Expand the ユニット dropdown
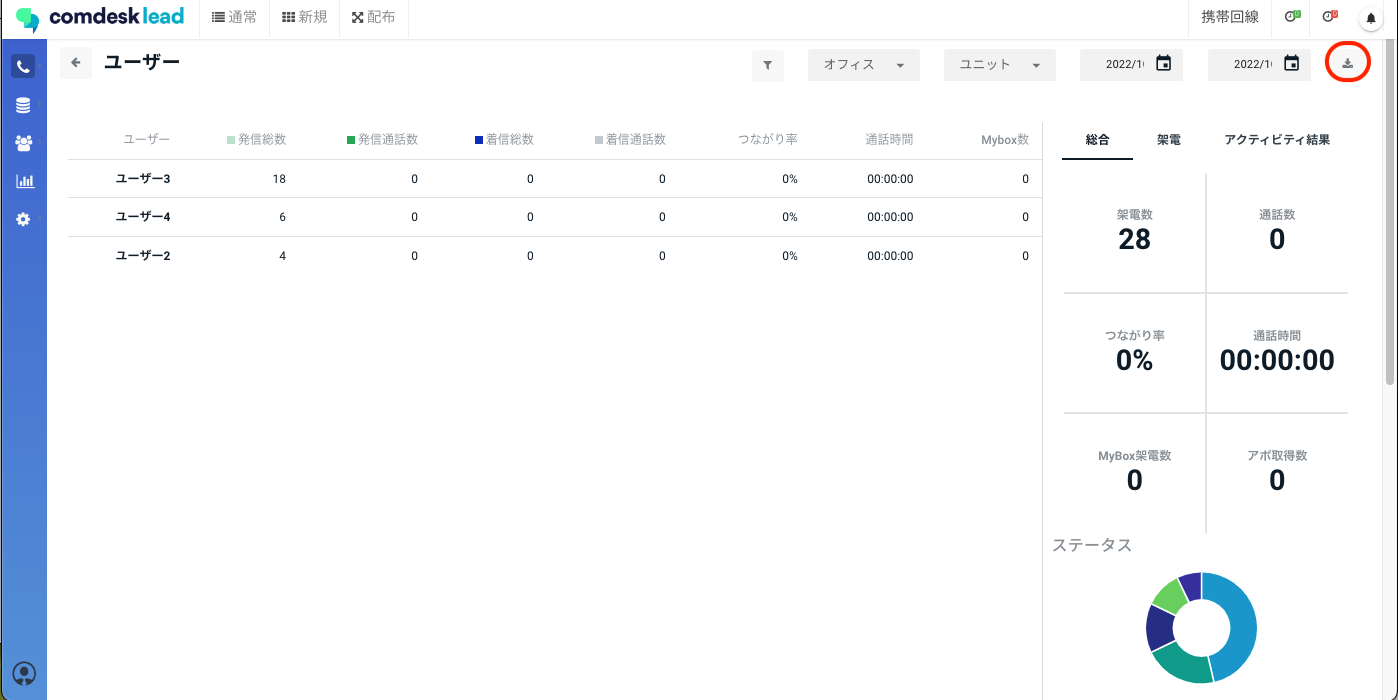This screenshot has width=1398, height=700. [999, 65]
